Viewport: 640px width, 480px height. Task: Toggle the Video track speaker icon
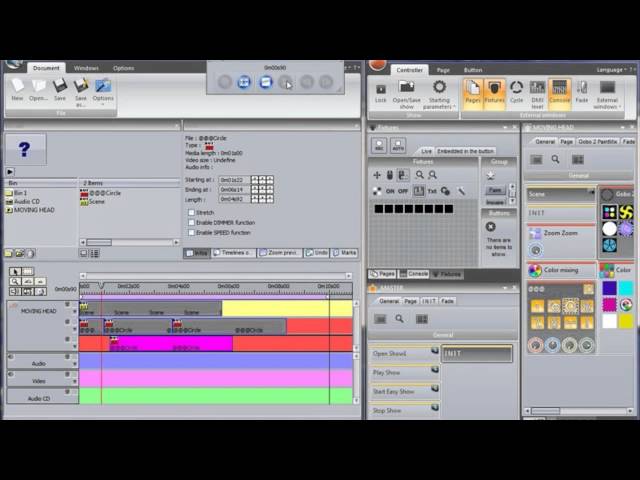click(11, 374)
